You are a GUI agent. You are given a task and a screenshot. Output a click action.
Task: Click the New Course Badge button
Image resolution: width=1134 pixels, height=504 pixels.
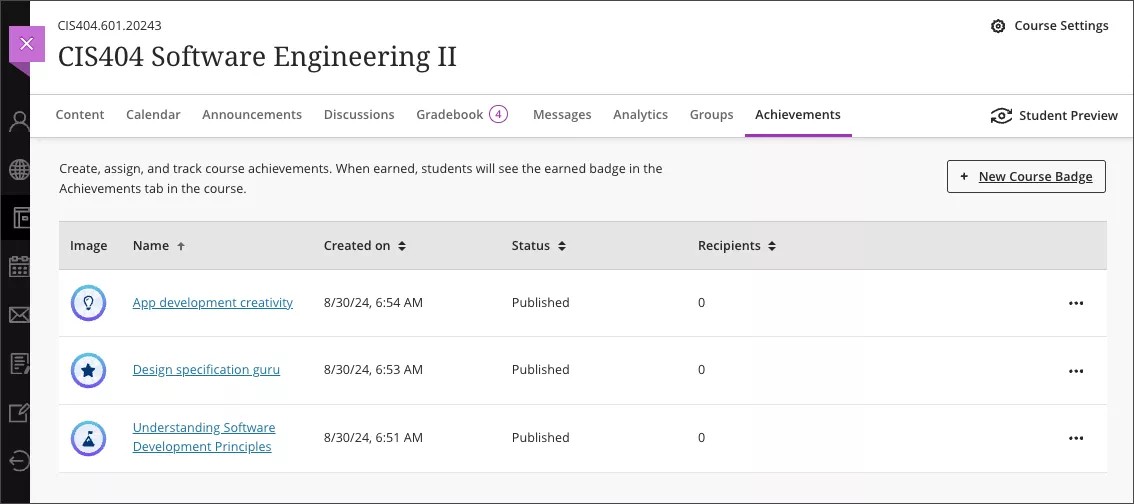tap(1026, 177)
